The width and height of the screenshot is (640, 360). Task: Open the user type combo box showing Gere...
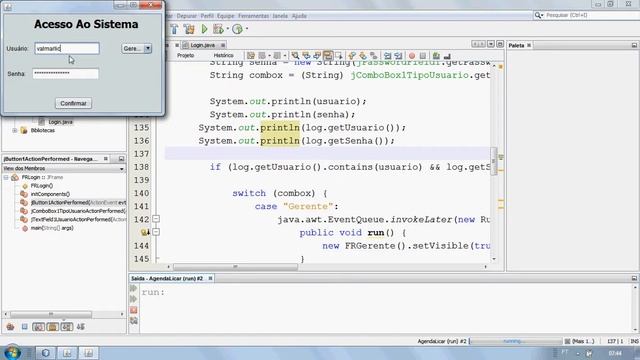136,48
